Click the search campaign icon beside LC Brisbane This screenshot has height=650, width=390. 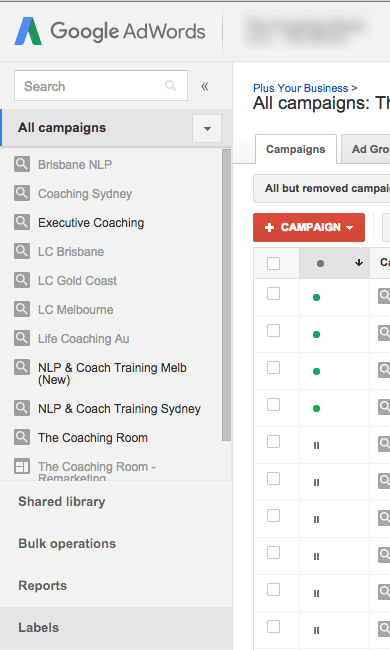(x=22, y=251)
